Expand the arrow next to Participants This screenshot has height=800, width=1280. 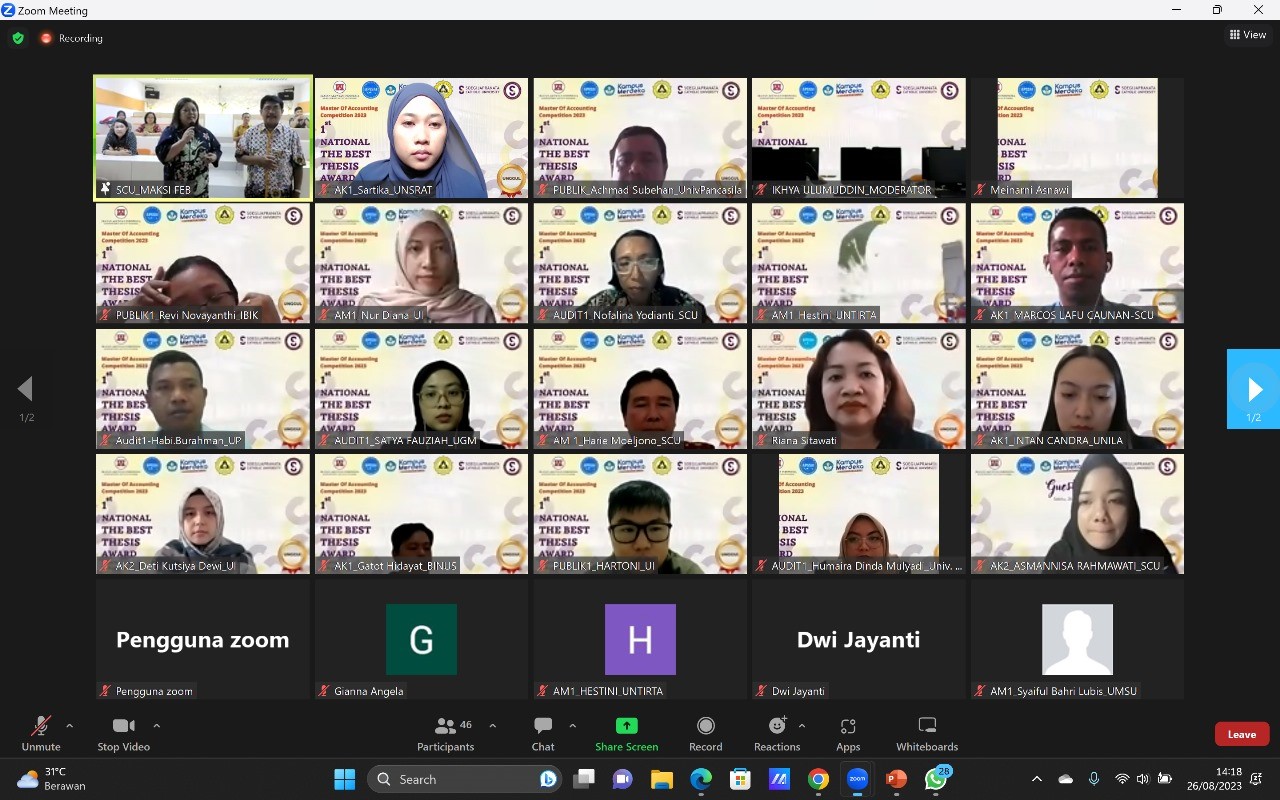coord(492,726)
